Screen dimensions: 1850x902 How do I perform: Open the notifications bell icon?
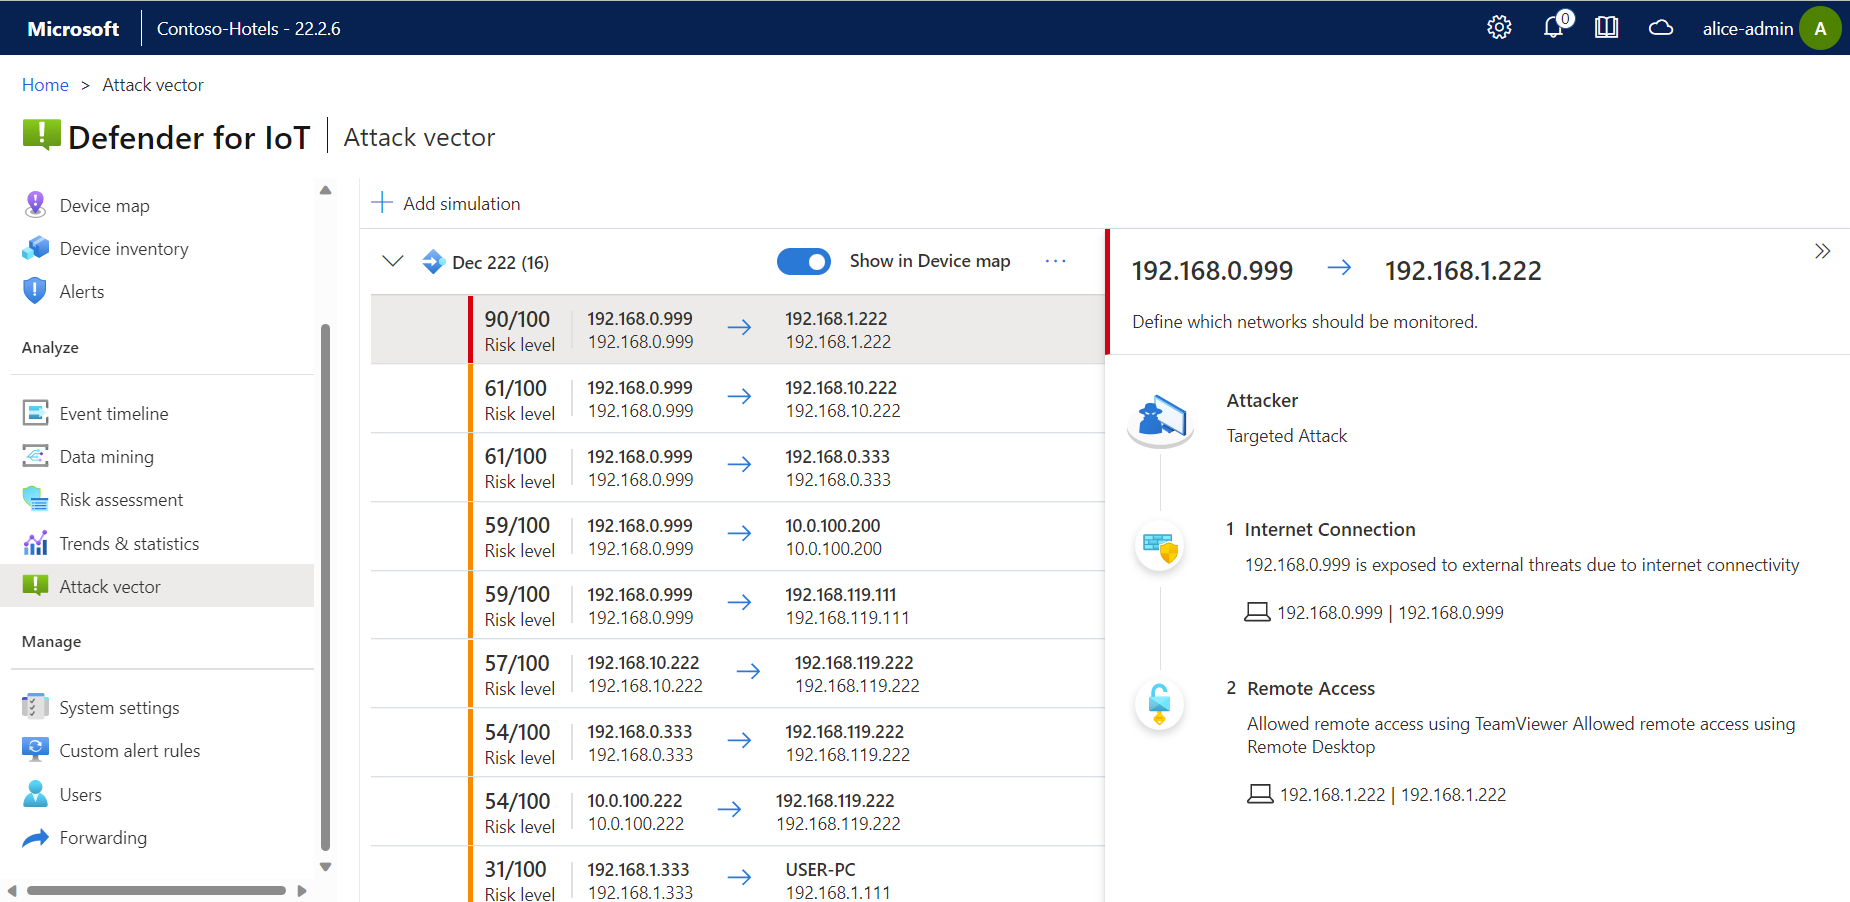coord(1556,26)
